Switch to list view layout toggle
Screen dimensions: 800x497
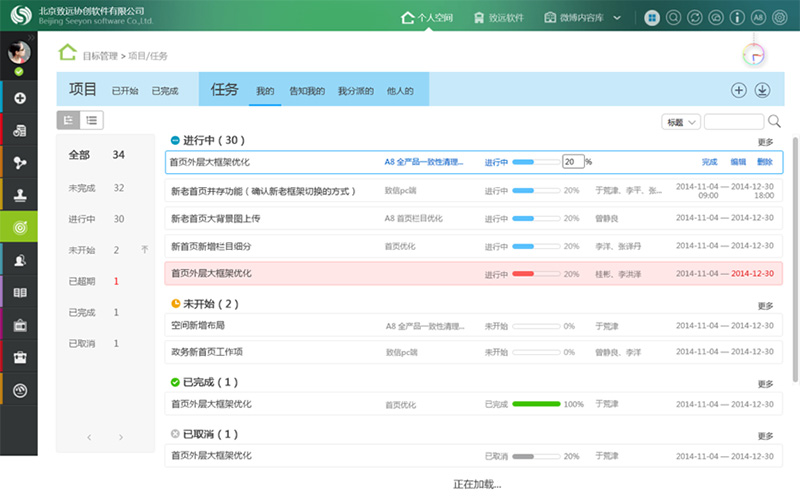point(92,120)
